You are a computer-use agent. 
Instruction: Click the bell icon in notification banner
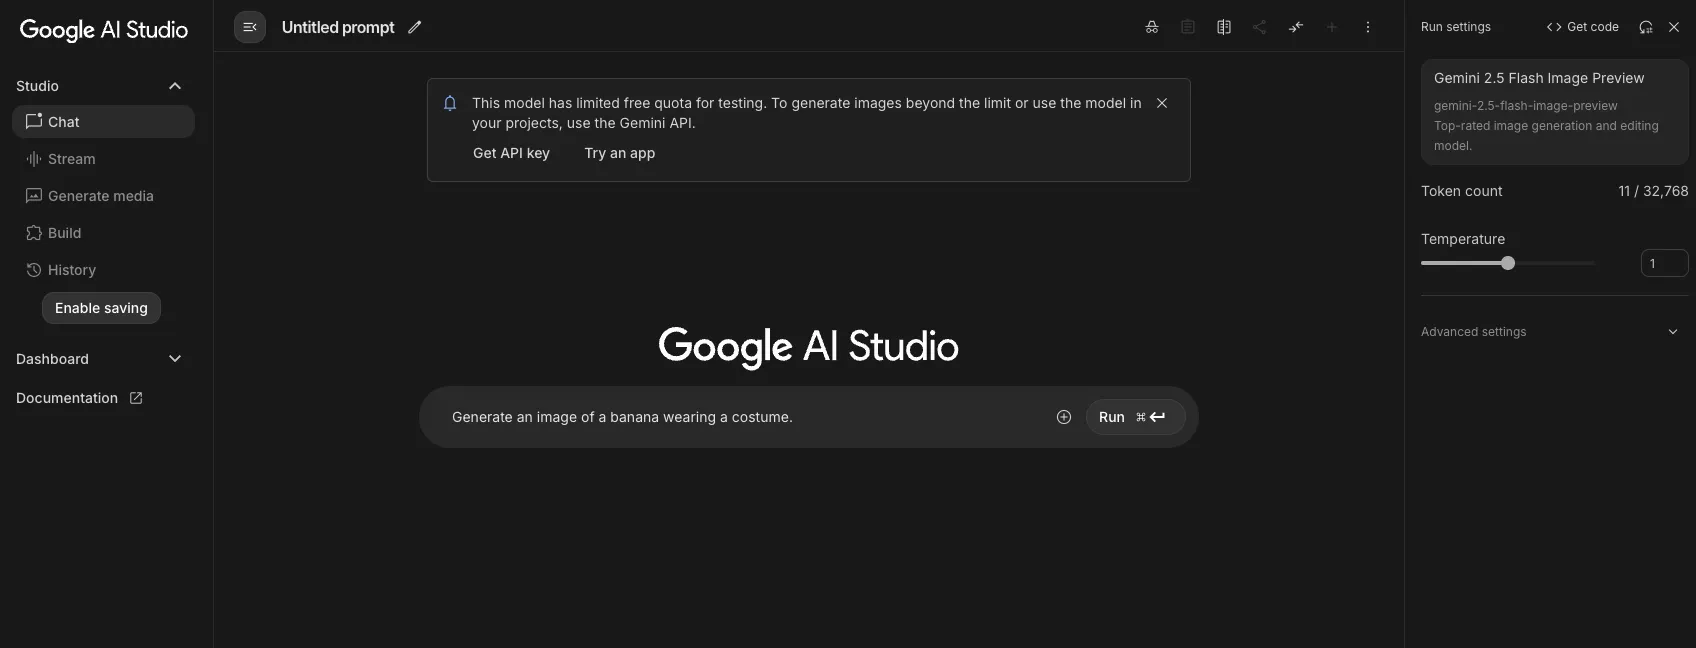(450, 103)
